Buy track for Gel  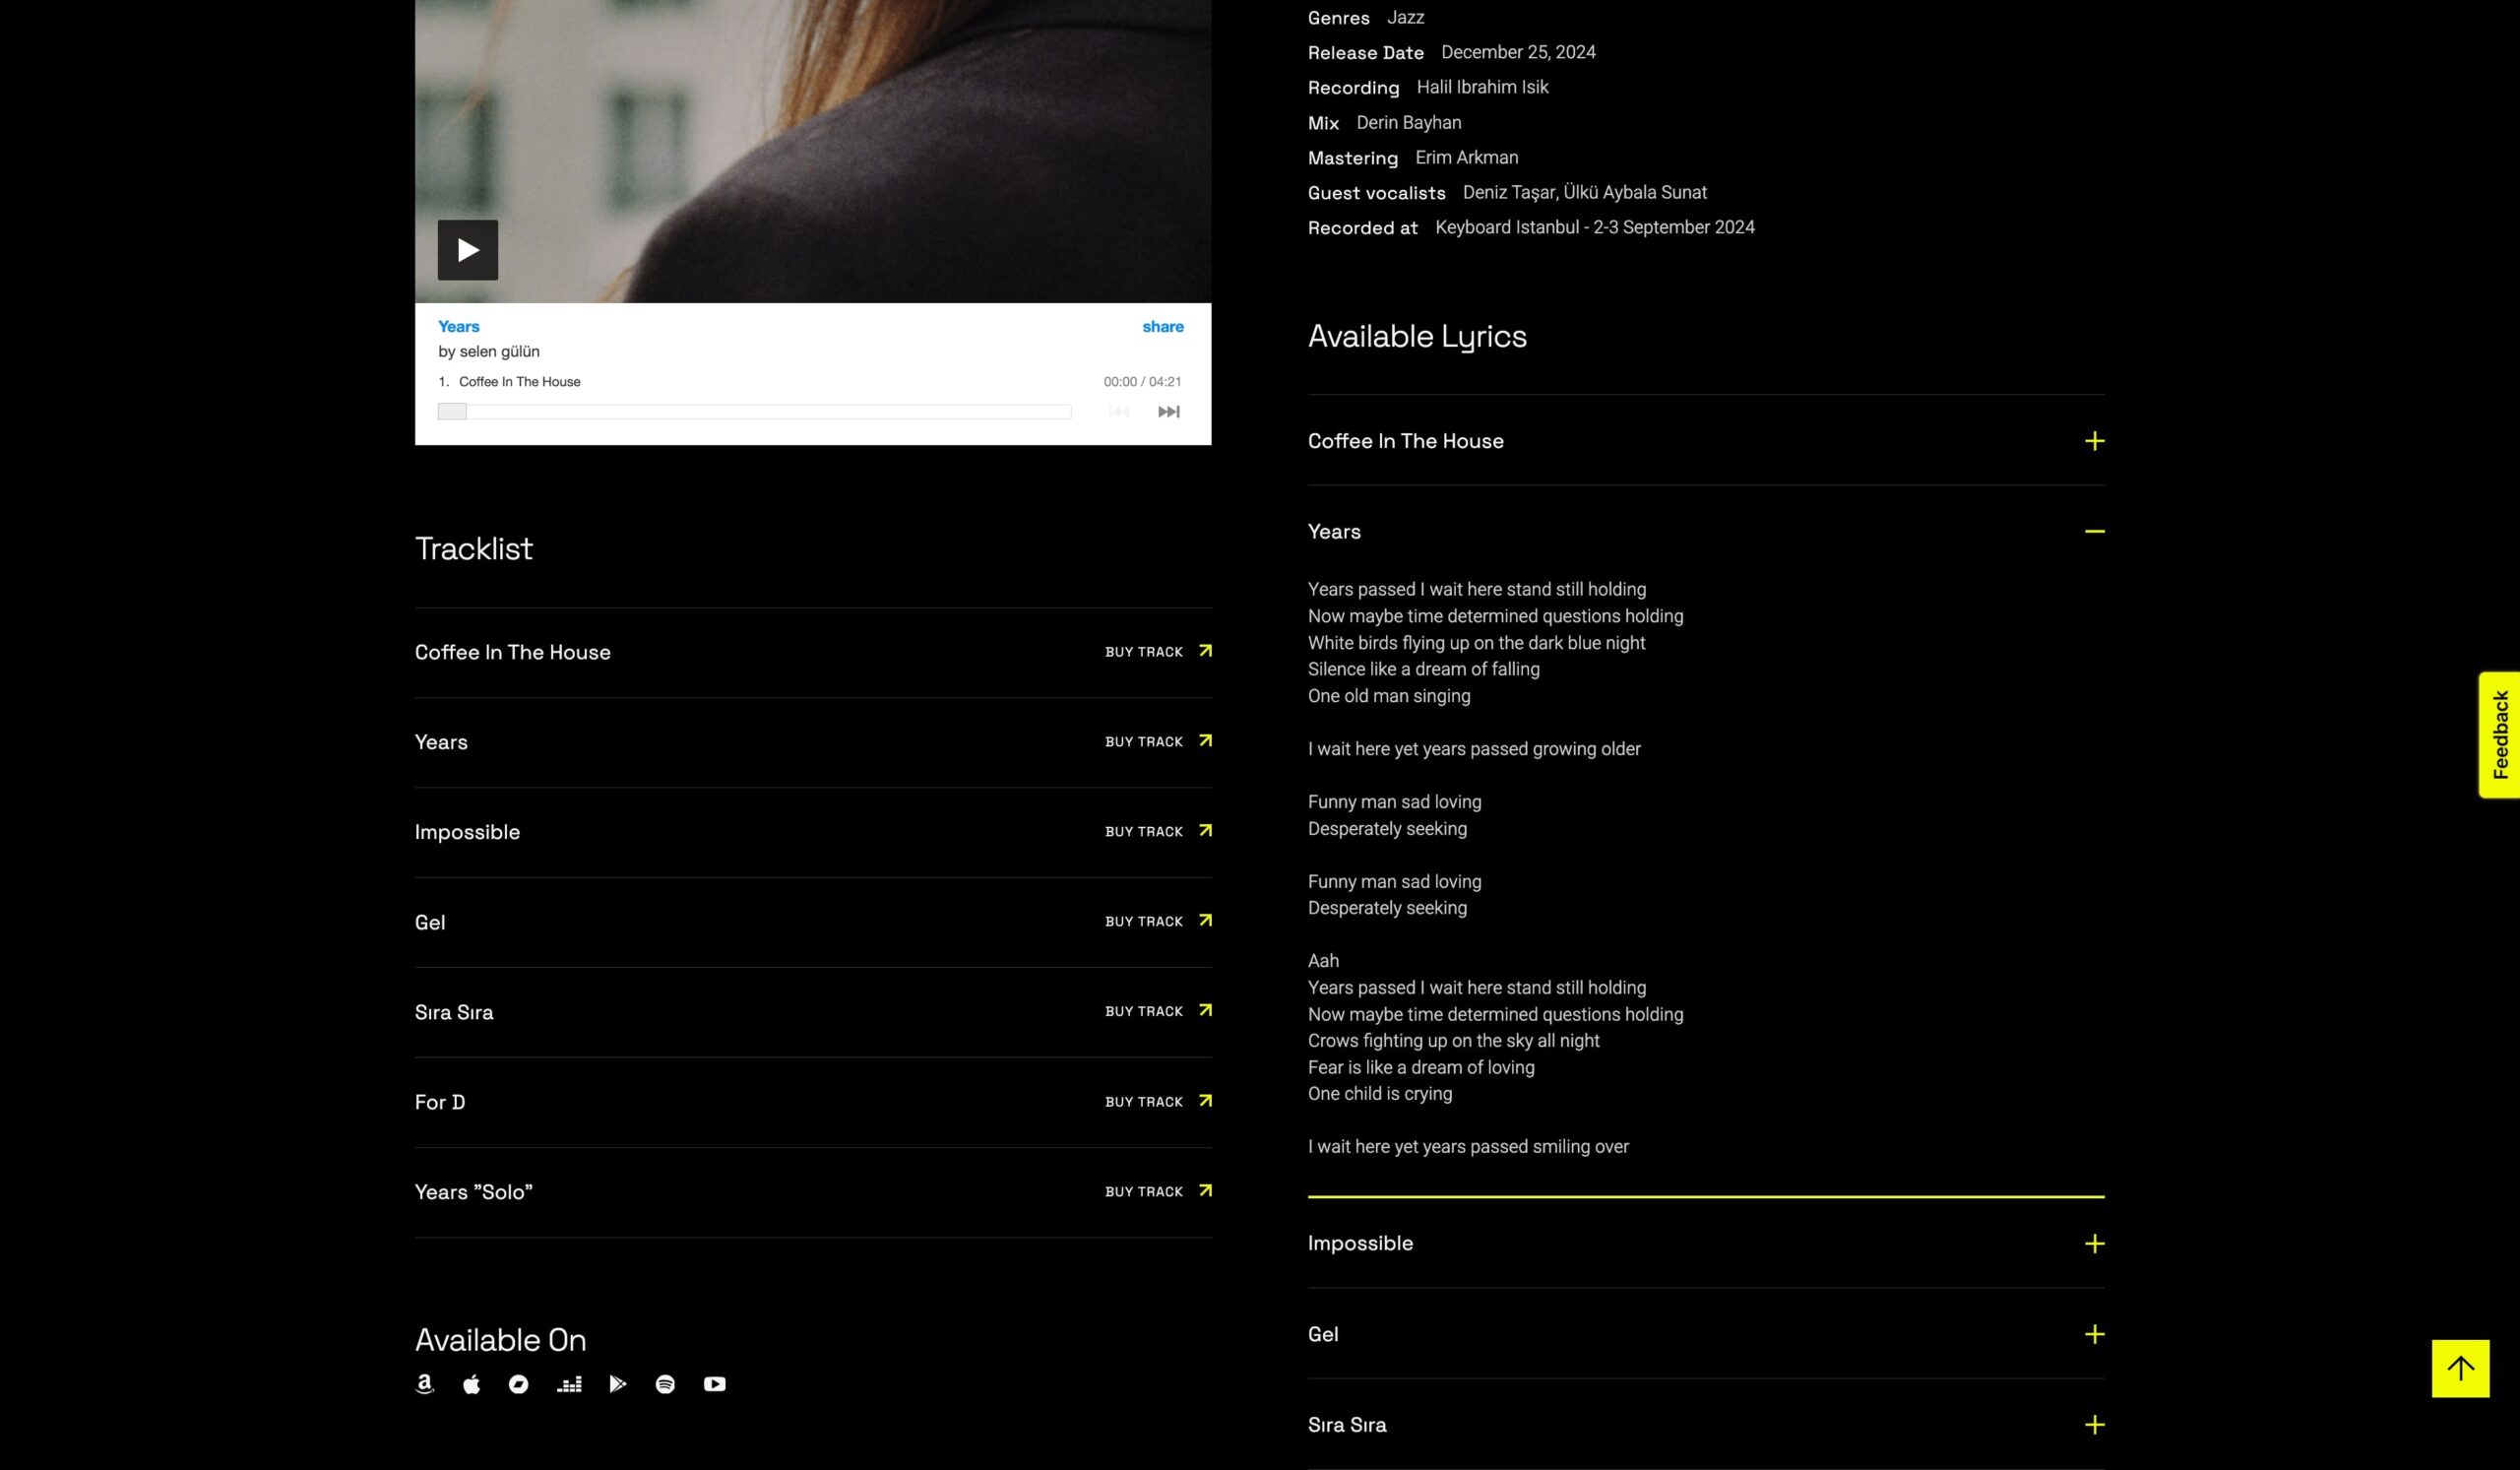1158,921
